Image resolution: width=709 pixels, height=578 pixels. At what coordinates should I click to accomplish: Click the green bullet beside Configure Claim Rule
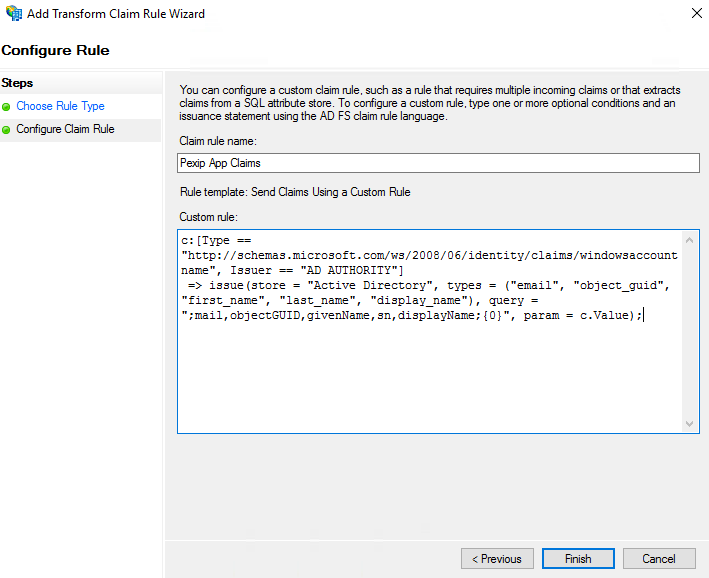point(7,130)
